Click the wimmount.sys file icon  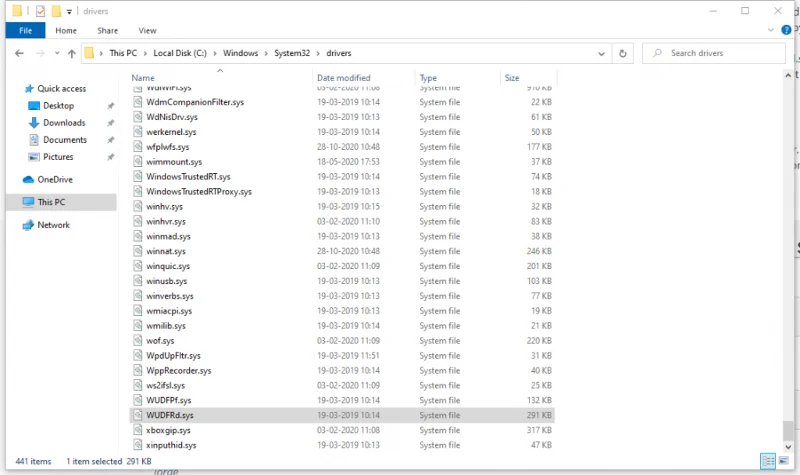tap(137, 162)
